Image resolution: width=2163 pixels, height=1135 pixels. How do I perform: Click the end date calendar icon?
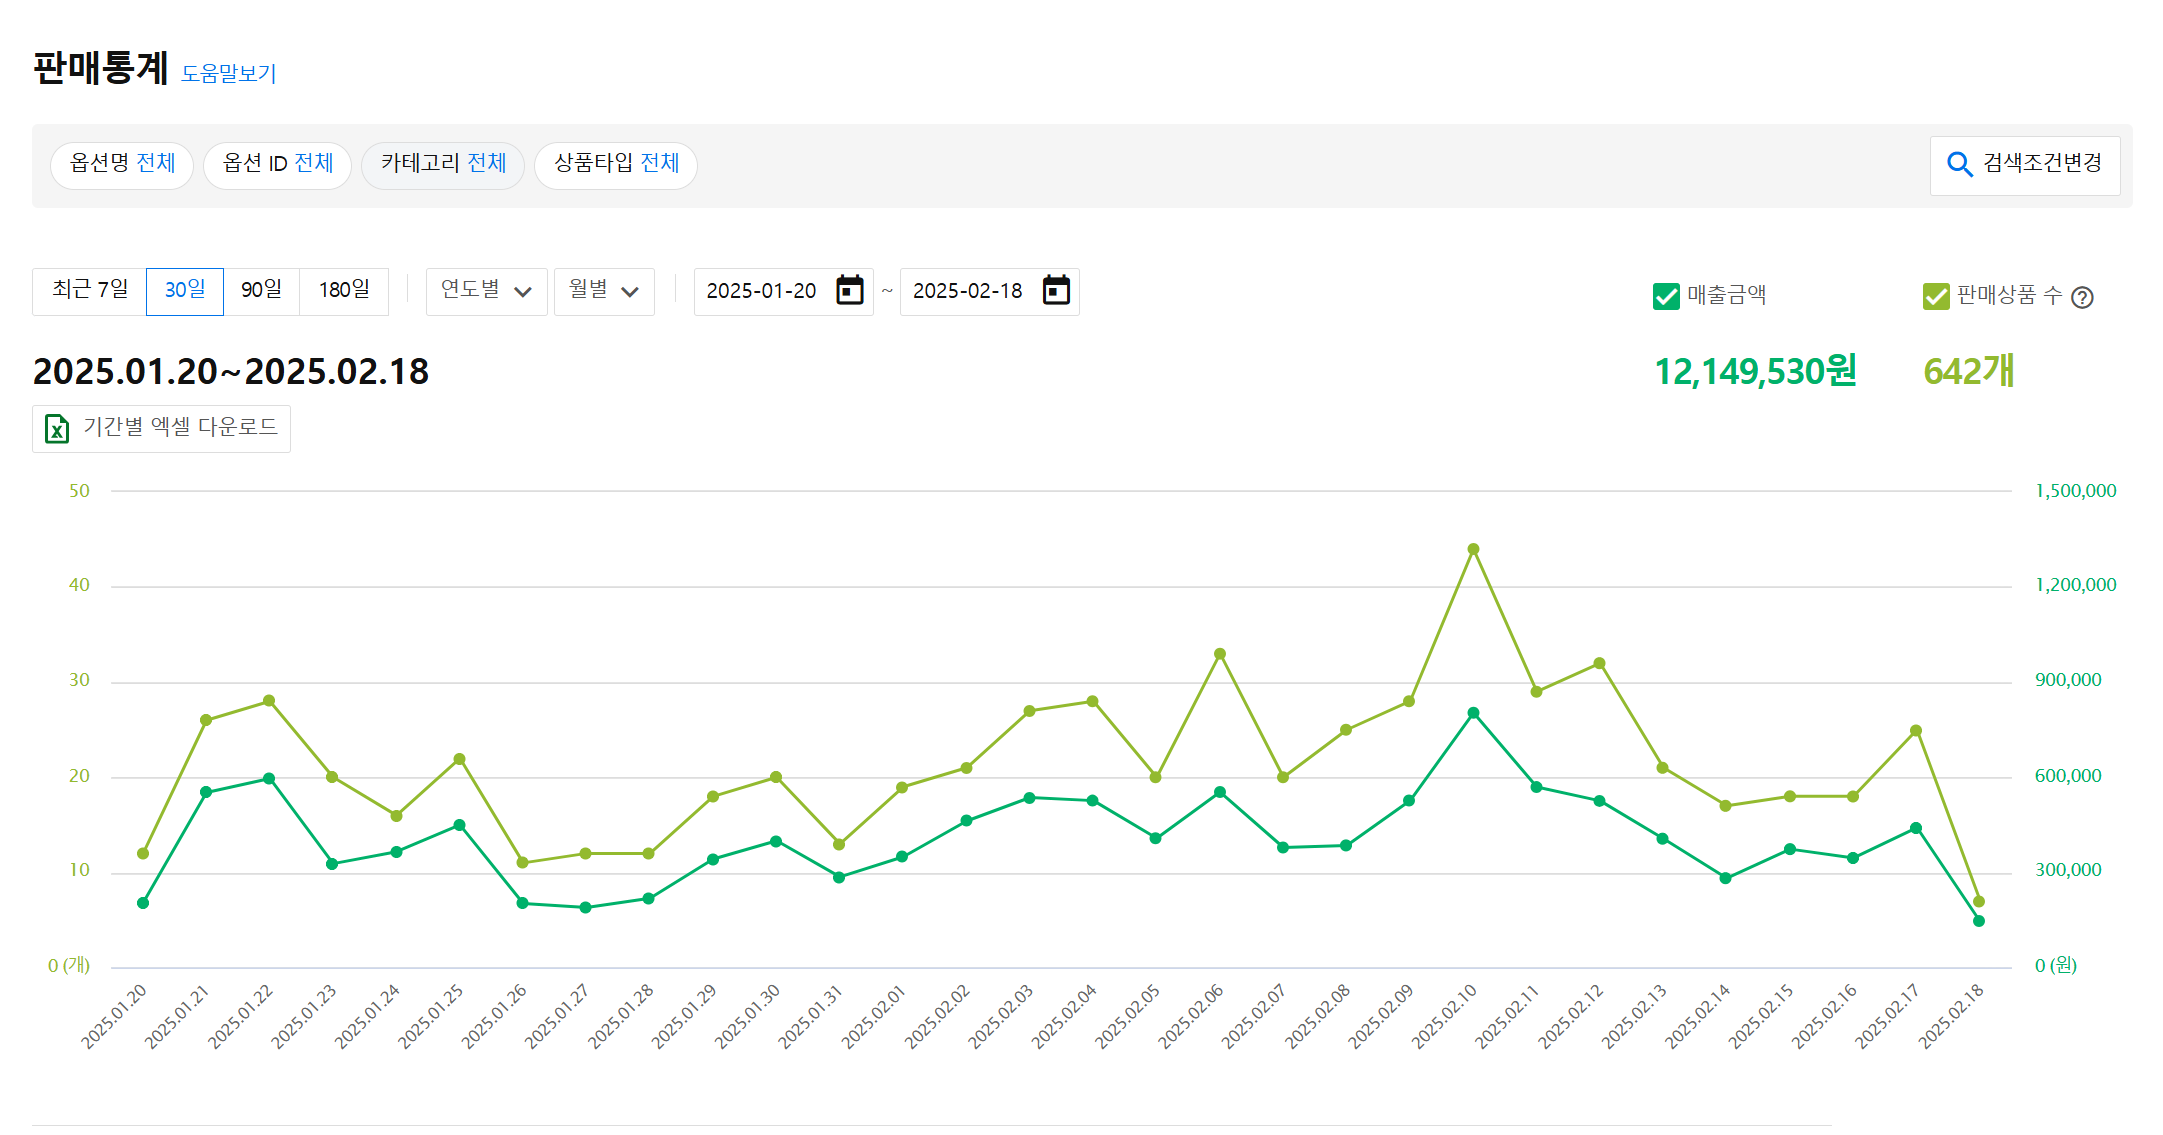tap(1056, 291)
